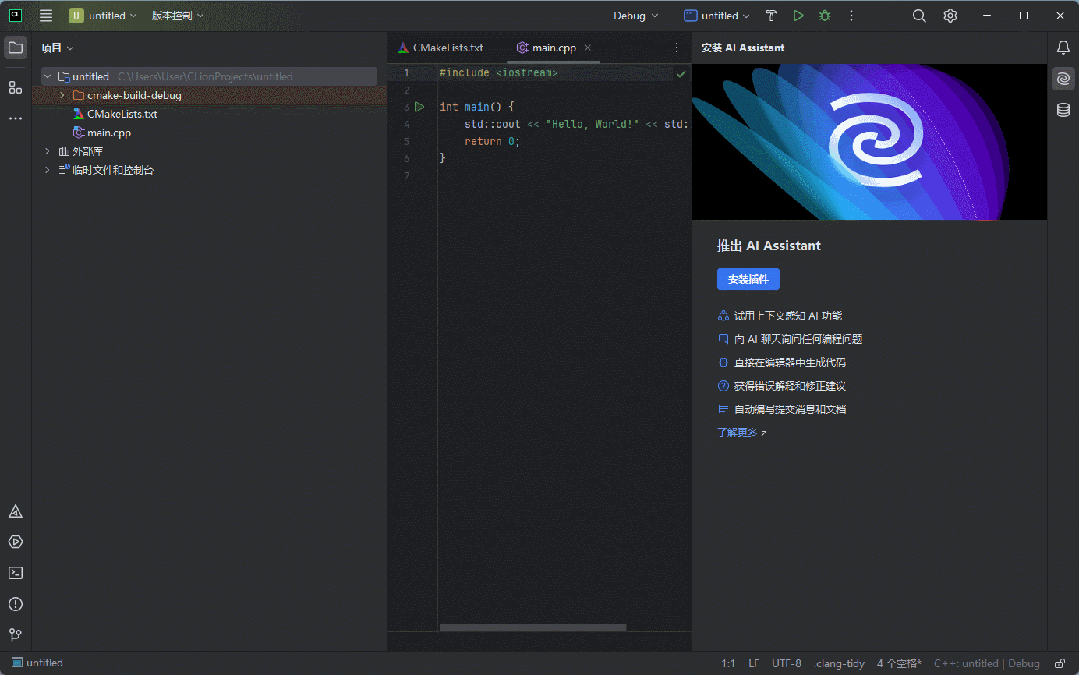Open the Problems tool window
Image resolution: width=1079 pixels, height=675 pixels.
15,604
